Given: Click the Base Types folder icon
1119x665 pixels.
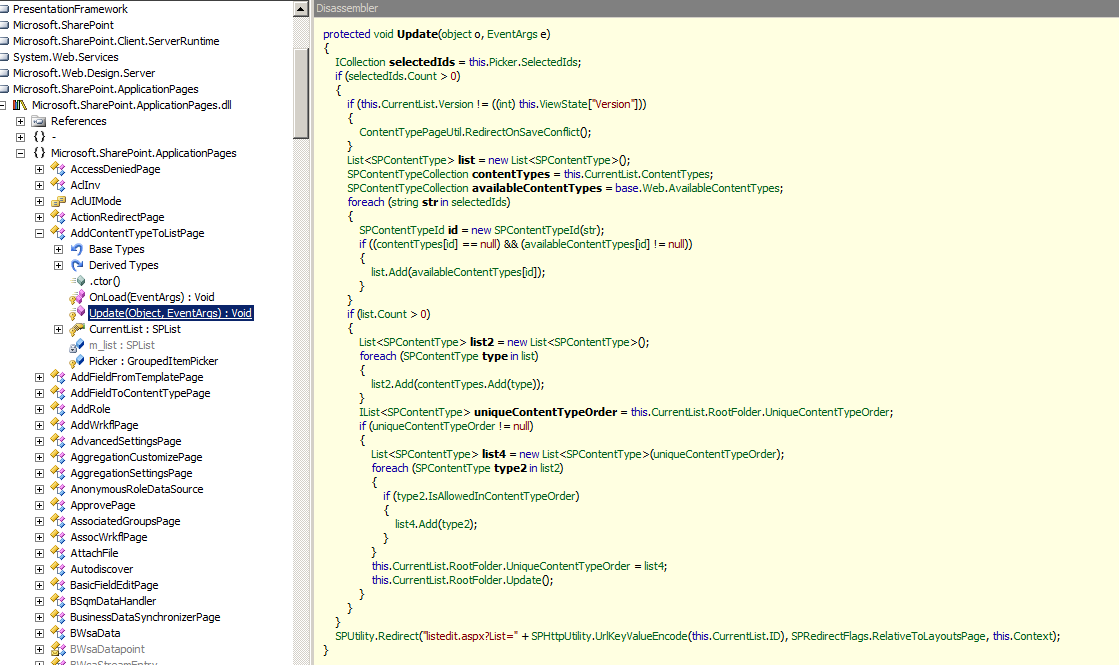Looking at the screenshot, I should pos(77,249).
